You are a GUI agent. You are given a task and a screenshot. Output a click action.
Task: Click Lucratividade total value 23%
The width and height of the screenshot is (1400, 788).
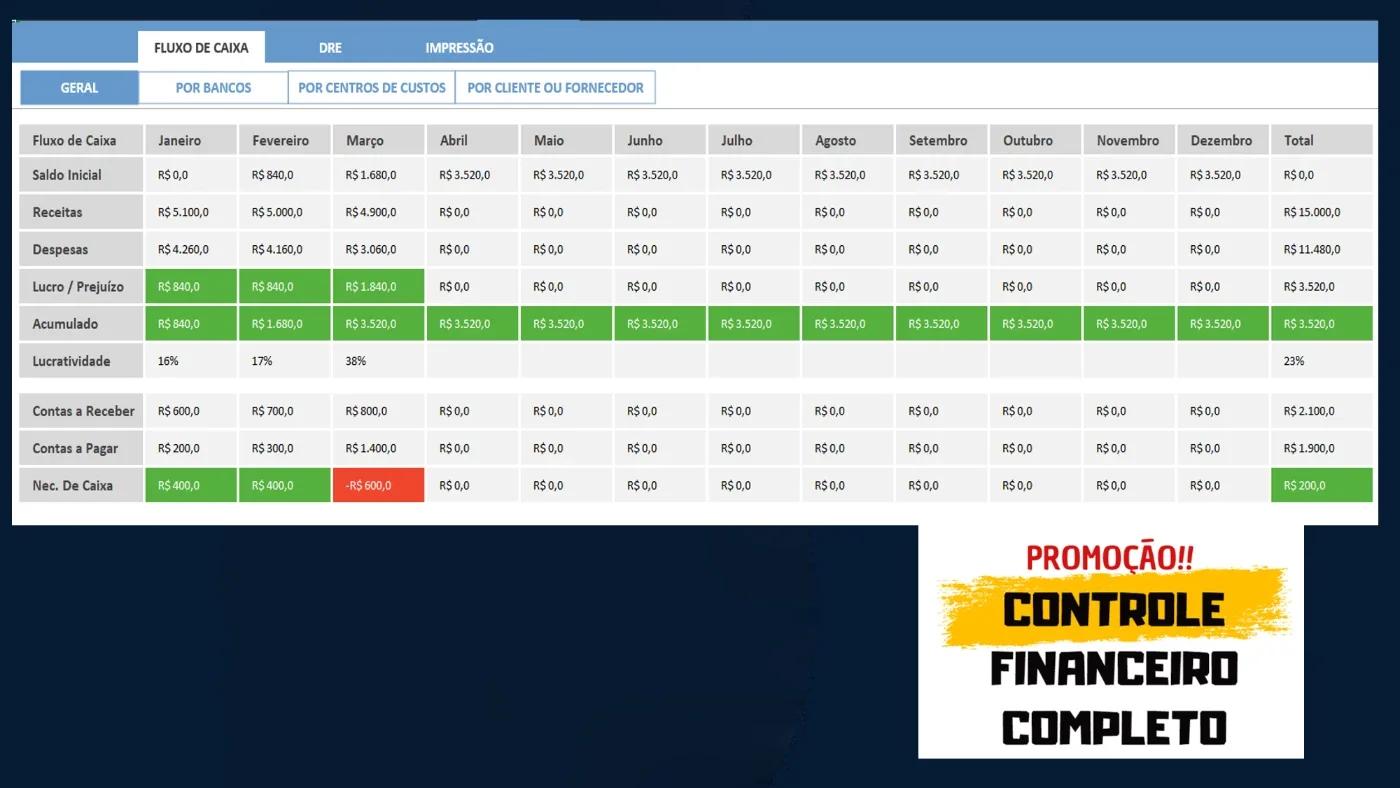point(1322,361)
